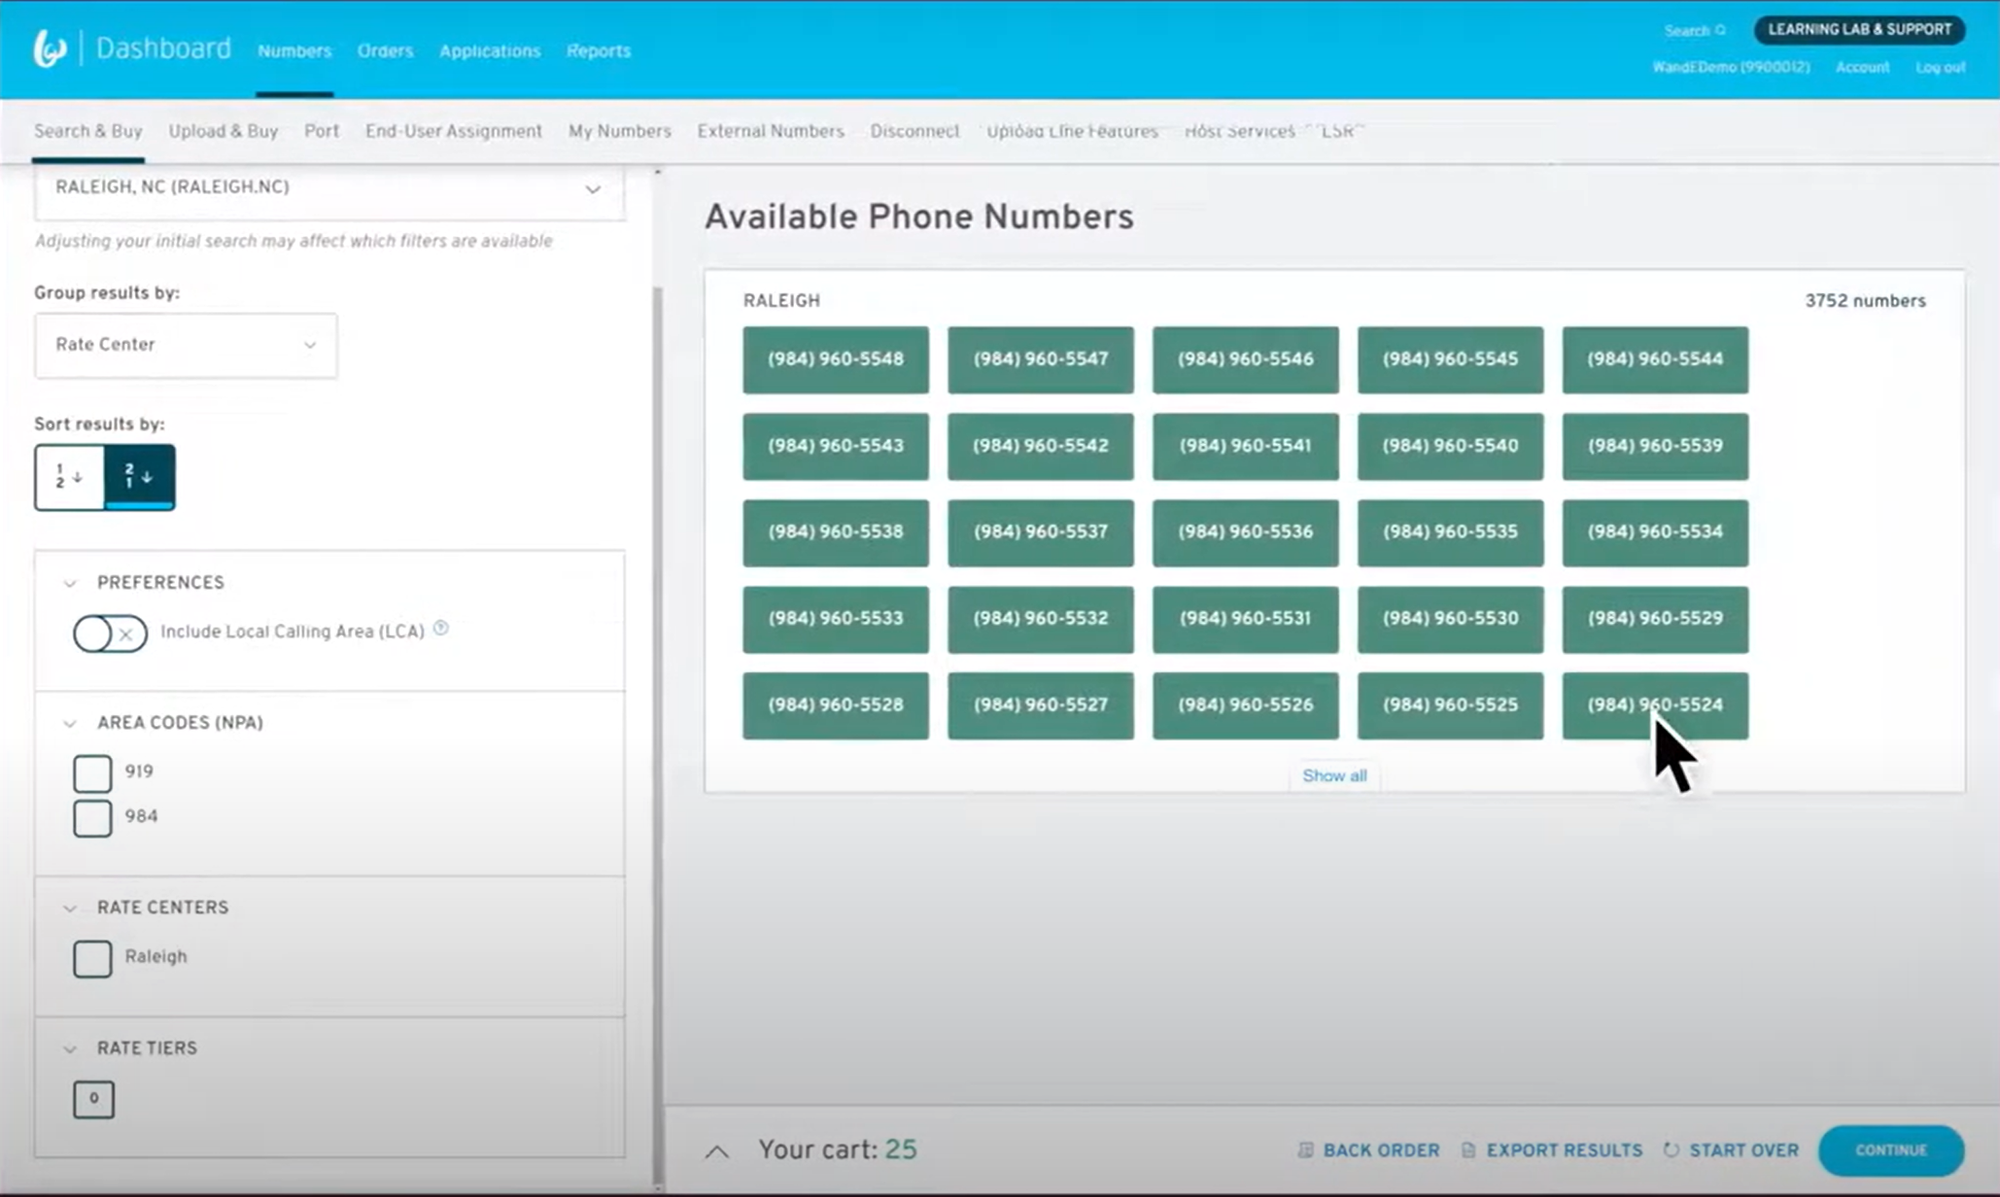The height and width of the screenshot is (1197, 2000).
Task: Click Show all link
Action: pyautogui.click(x=1334, y=776)
